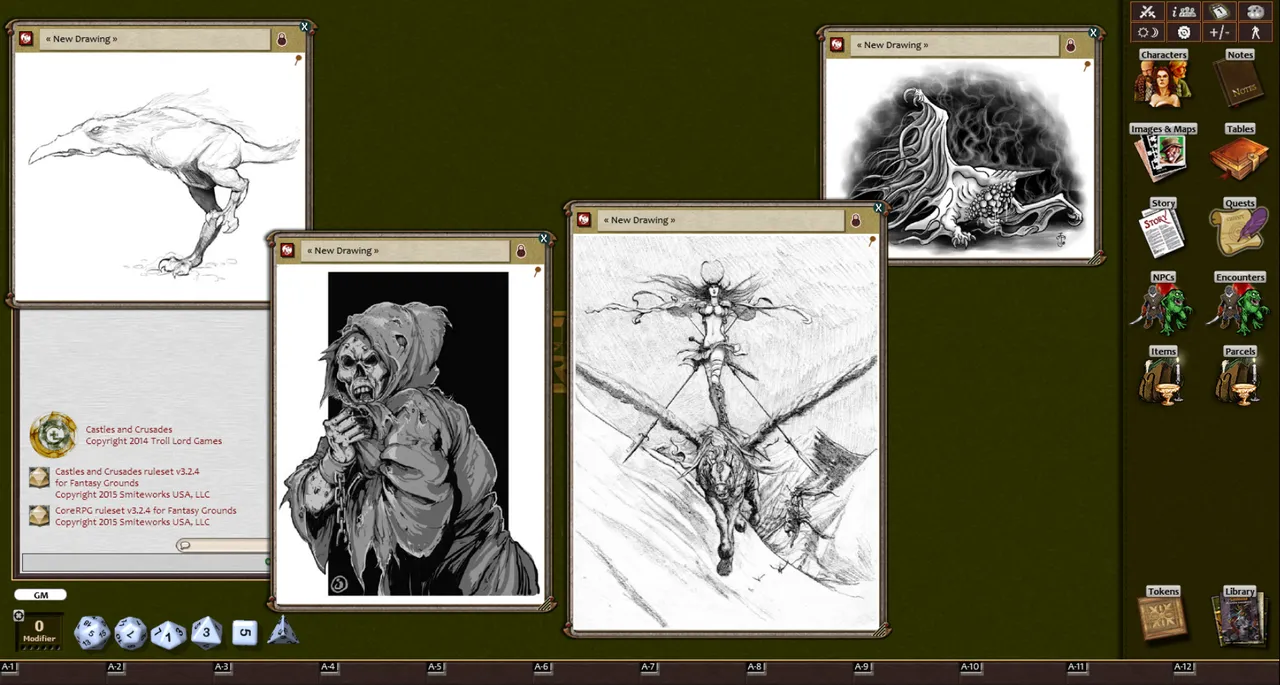Viewport: 1280px width, 685px height.
Task: Select hotkey slot A-8
Action: coord(755,667)
